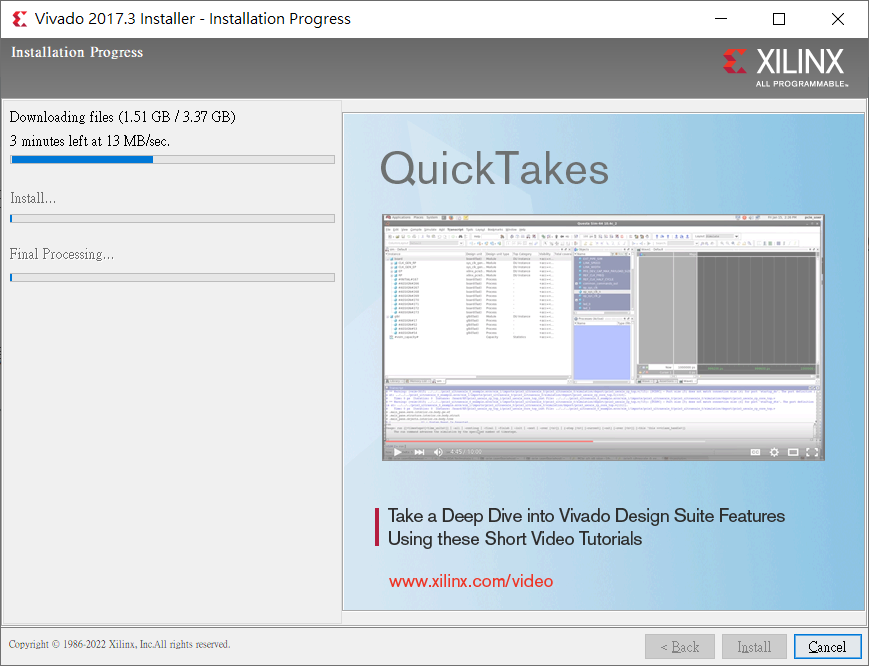Maximize the installer window
Viewport: 869px width, 666px height.
tap(779, 19)
